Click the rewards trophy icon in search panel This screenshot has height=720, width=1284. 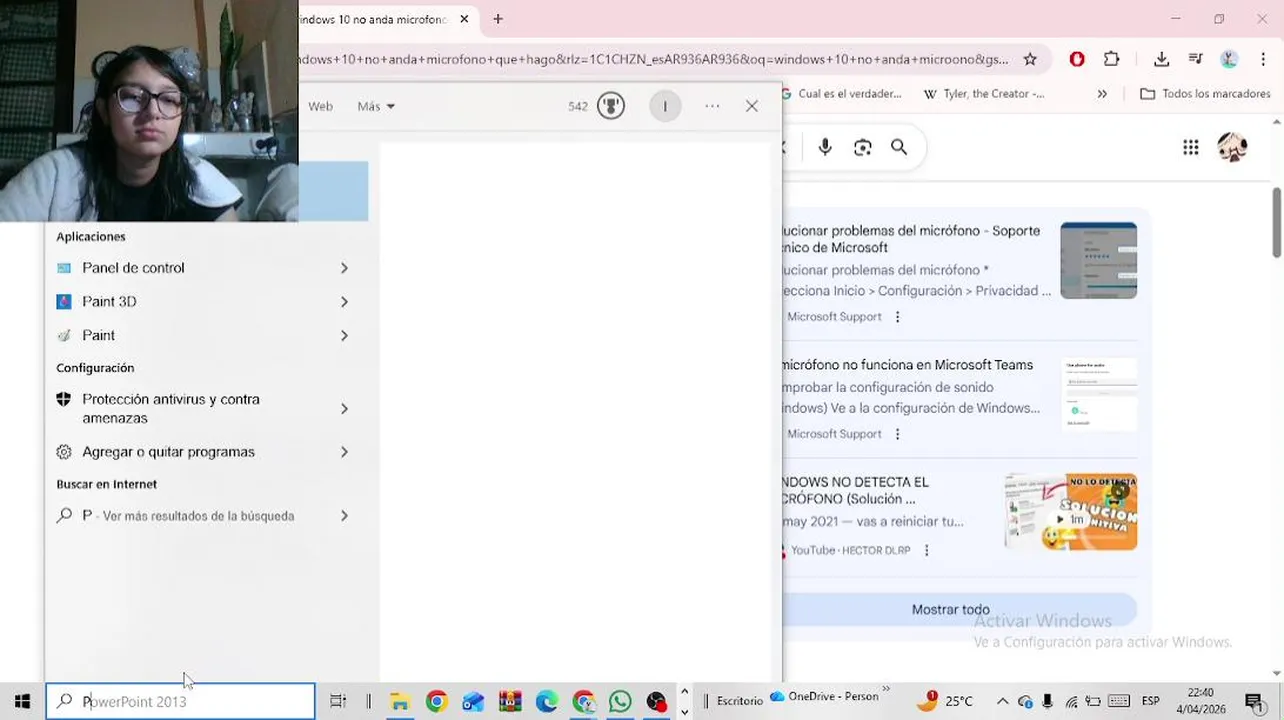[610, 106]
